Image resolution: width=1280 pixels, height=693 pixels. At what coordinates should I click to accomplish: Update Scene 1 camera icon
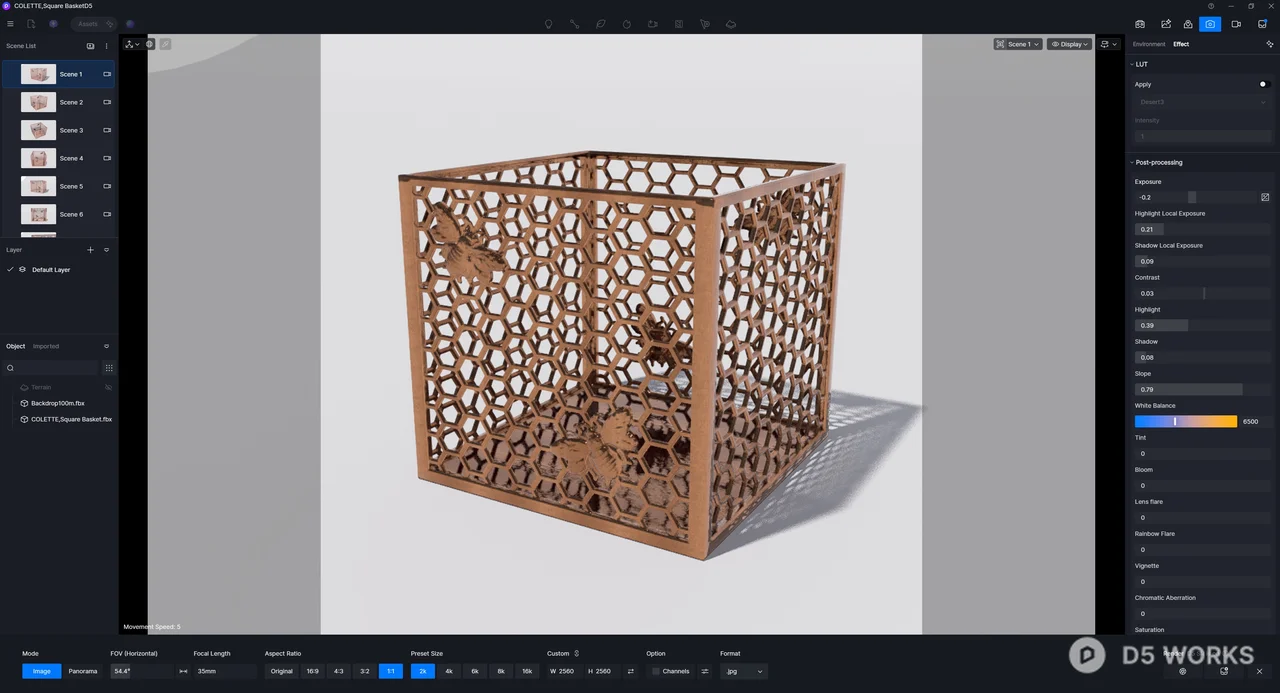(107, 74)
